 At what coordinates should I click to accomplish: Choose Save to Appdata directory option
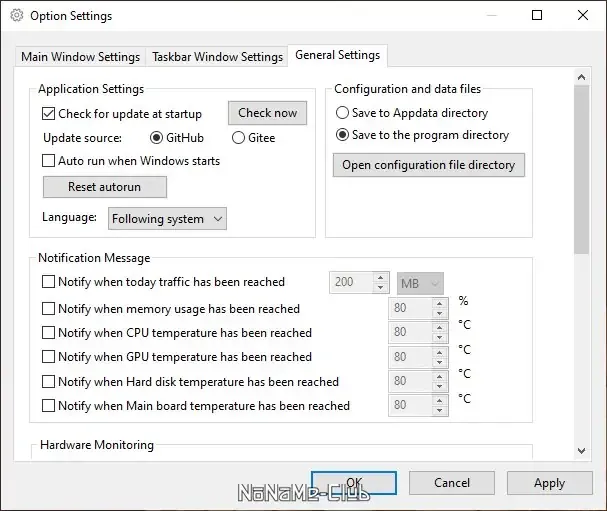click(343, 114)
